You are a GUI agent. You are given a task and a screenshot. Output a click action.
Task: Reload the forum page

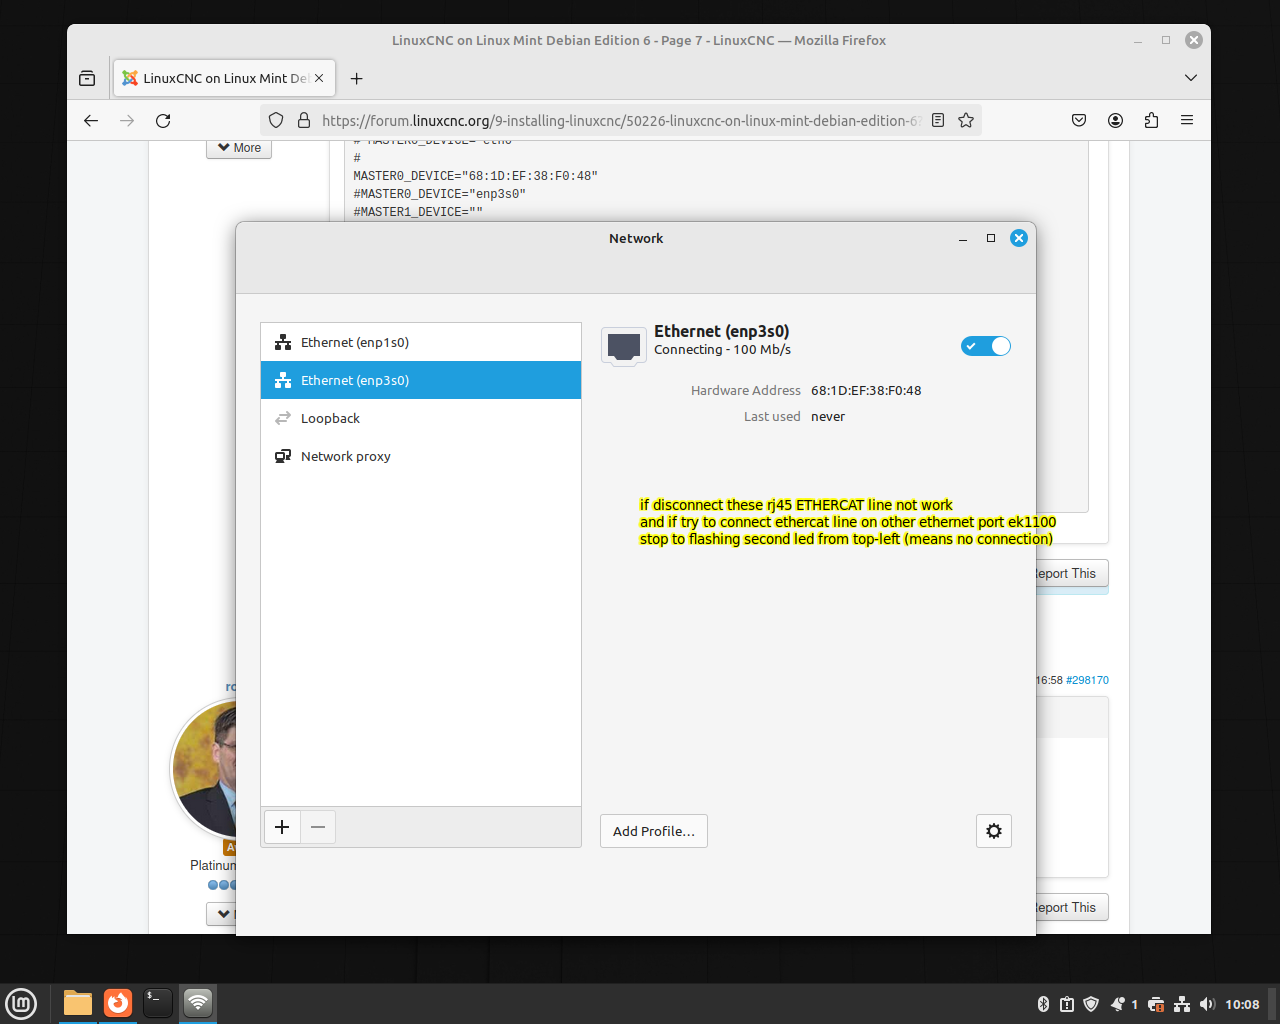(163, 120)
